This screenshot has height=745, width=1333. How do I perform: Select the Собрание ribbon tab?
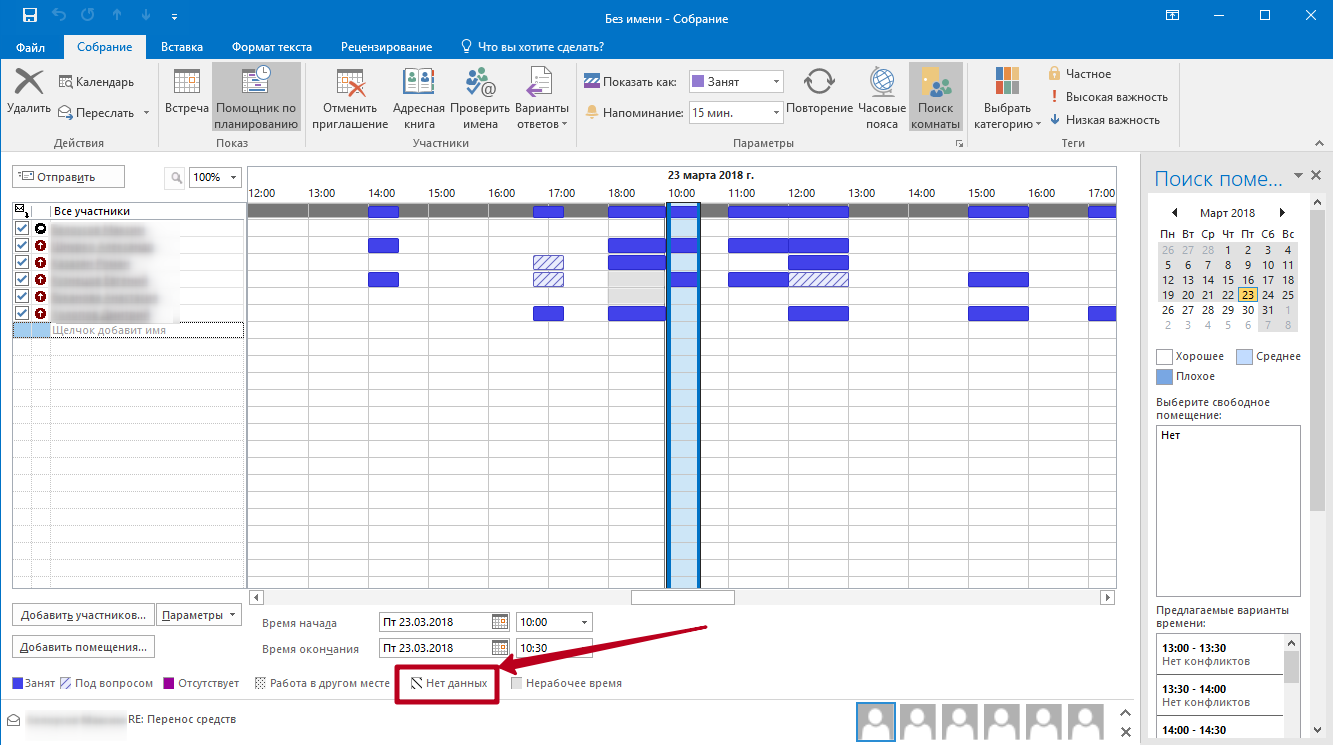click(105, 47)
